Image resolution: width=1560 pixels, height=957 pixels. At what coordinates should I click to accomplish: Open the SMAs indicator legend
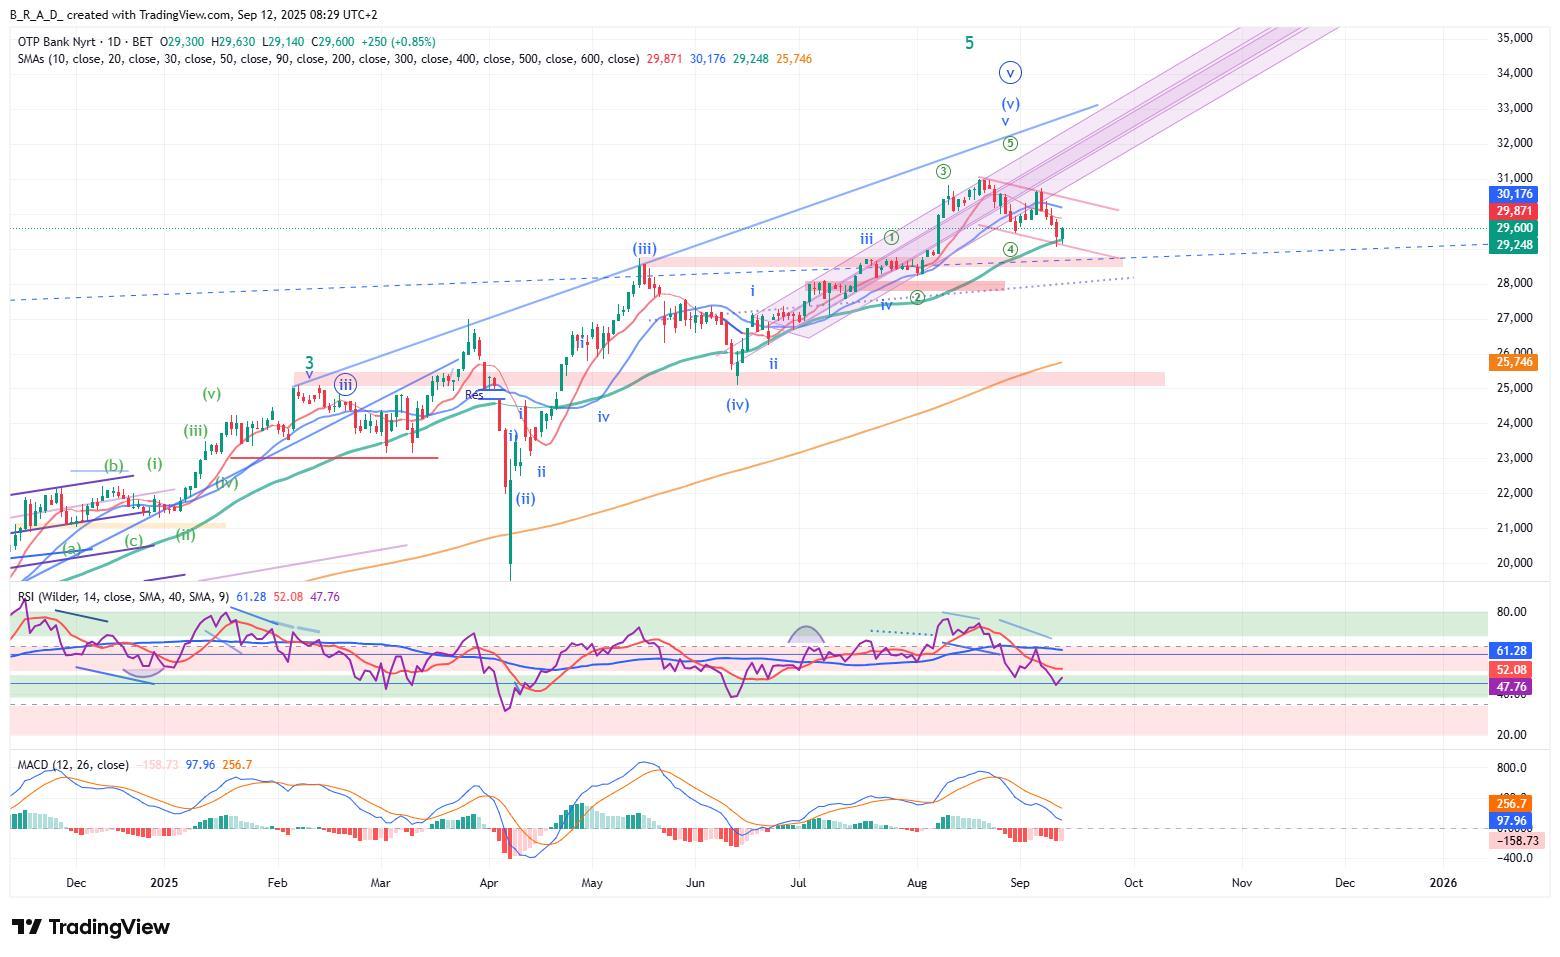[328, 59]
